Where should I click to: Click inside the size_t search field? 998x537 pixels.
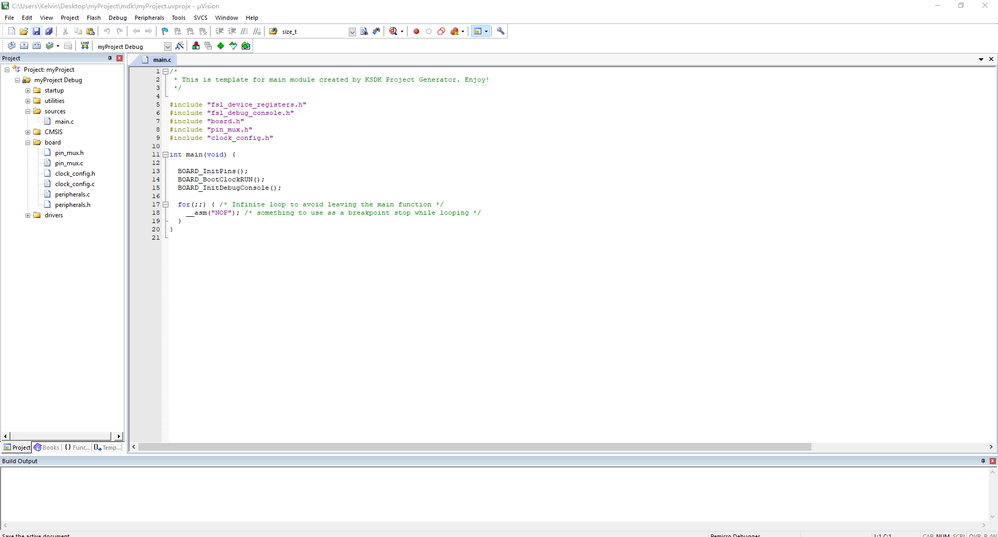(314, 32)
